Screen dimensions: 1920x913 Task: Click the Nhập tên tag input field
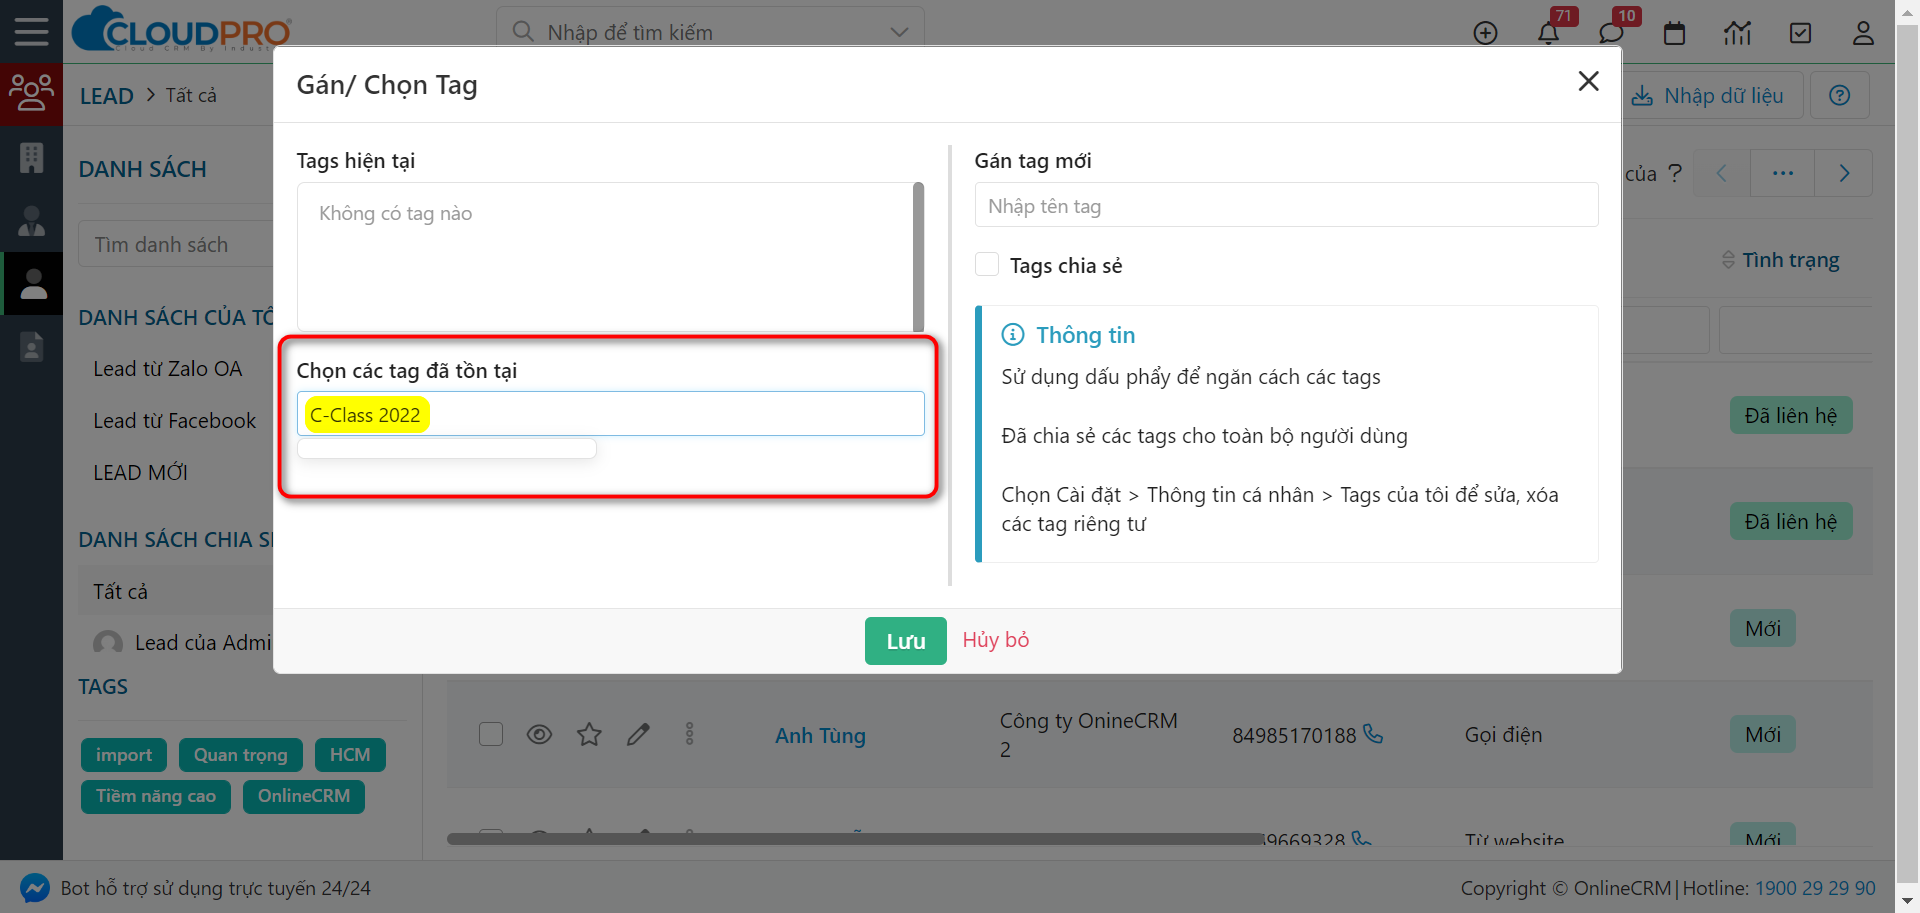pos(1286,205)
